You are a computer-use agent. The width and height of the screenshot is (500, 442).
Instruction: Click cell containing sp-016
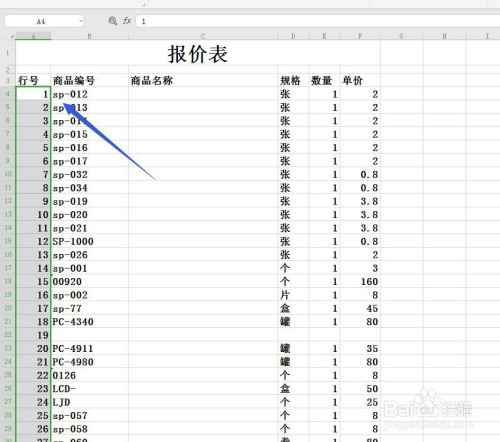[89, 148]
